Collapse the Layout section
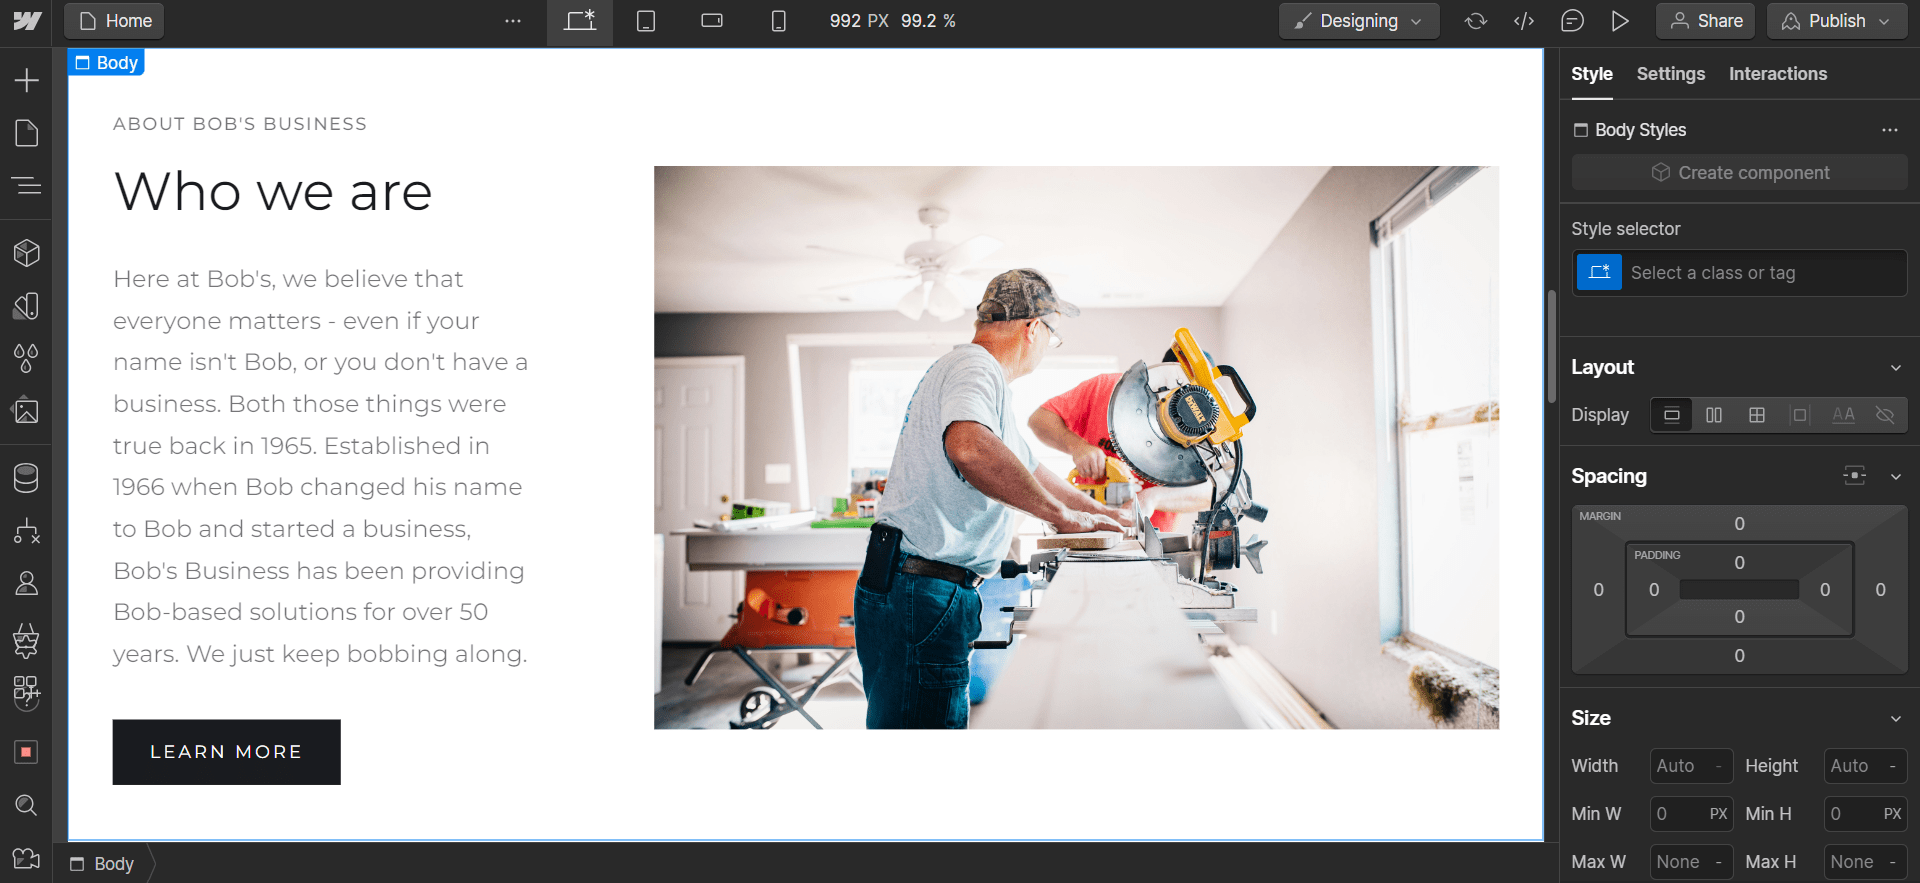 pyautogui.click(x=1895, y=368)
